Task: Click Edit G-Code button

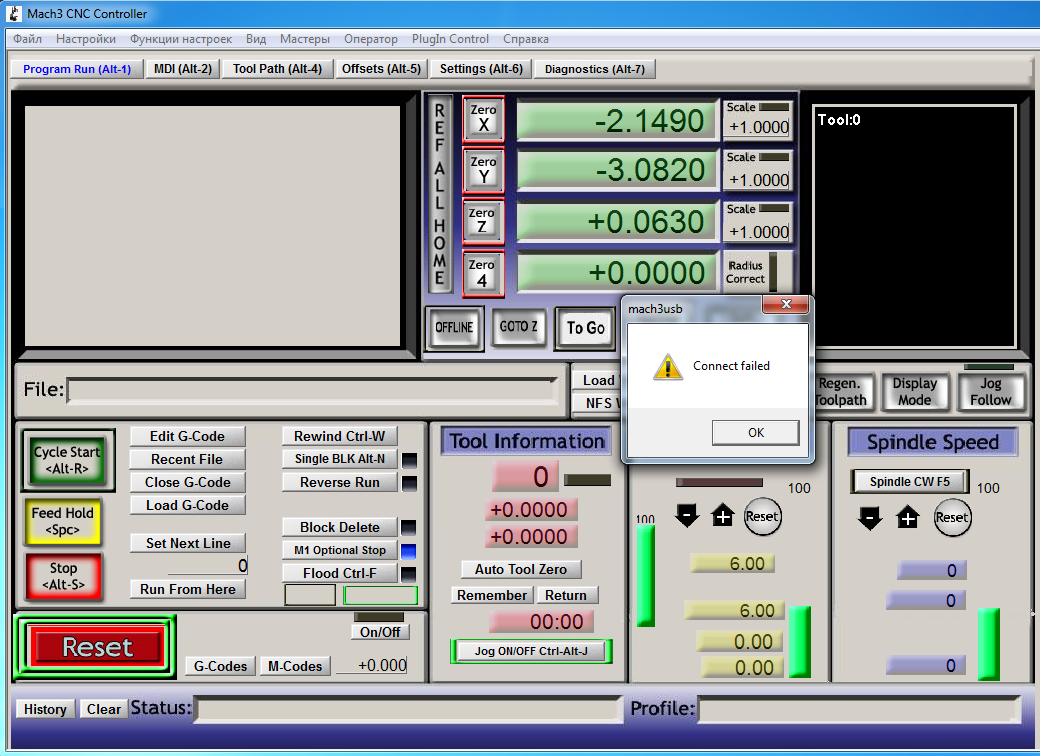Action: 187,436
